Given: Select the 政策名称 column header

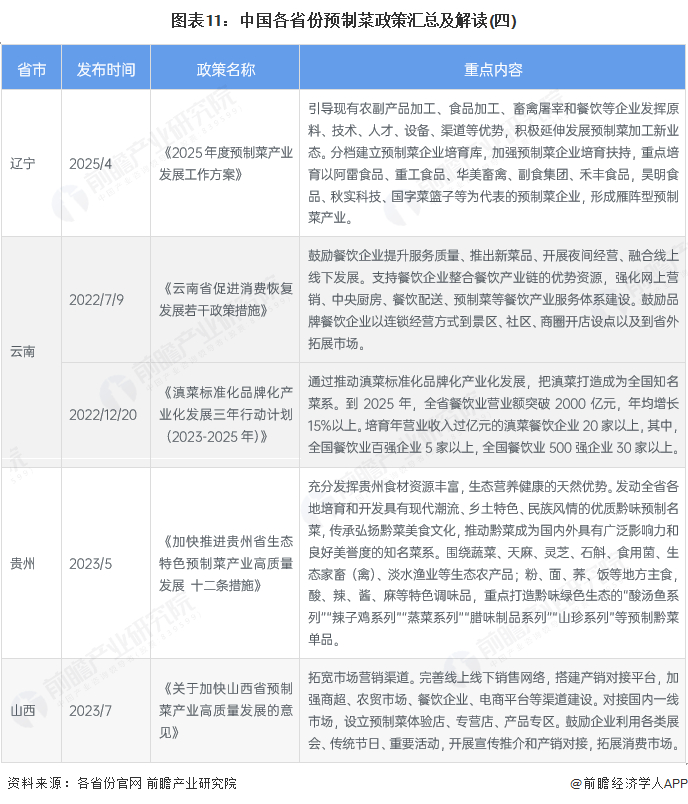Looking at the screenshot, I should (x=226, y=69).
